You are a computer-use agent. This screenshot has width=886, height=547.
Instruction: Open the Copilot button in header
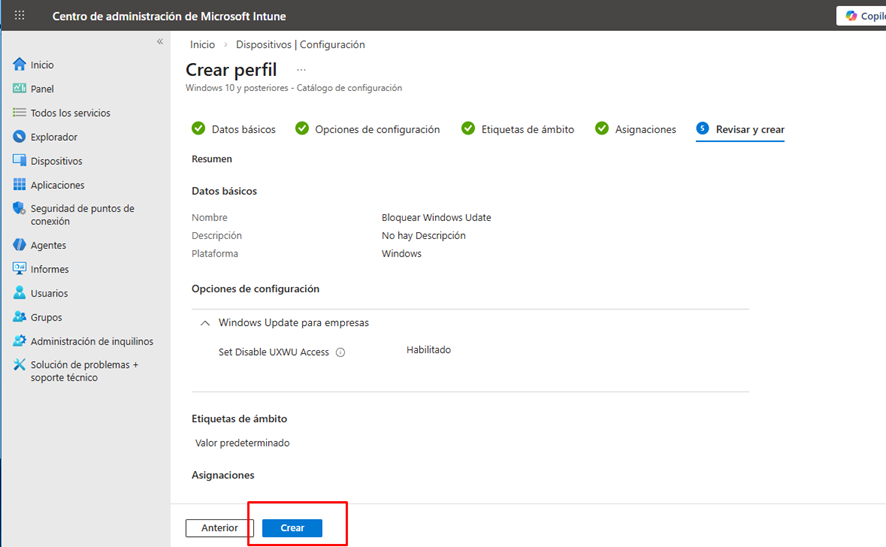862,15
